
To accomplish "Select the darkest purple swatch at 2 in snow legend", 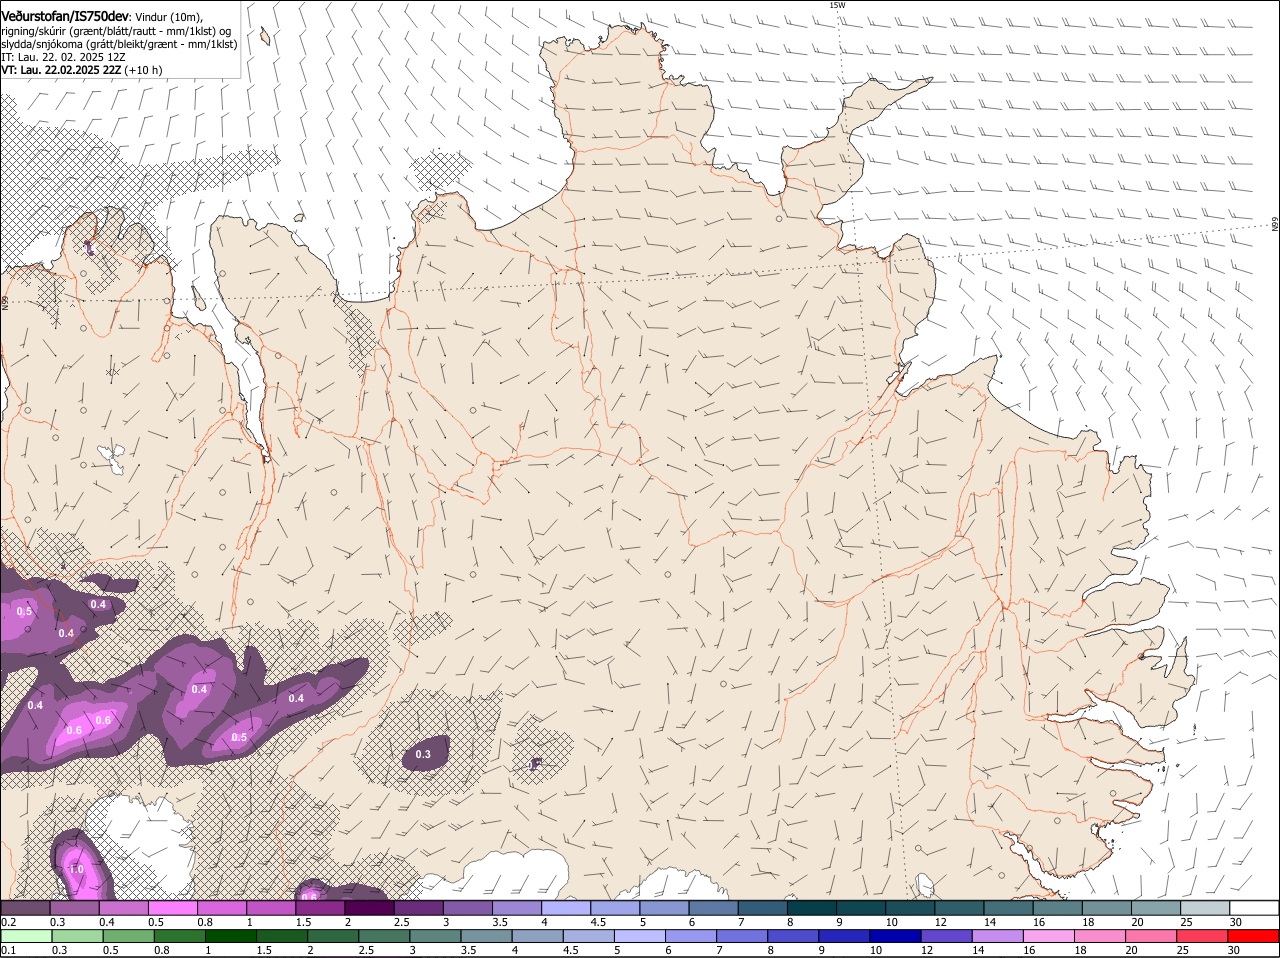I will click(368, 908).
